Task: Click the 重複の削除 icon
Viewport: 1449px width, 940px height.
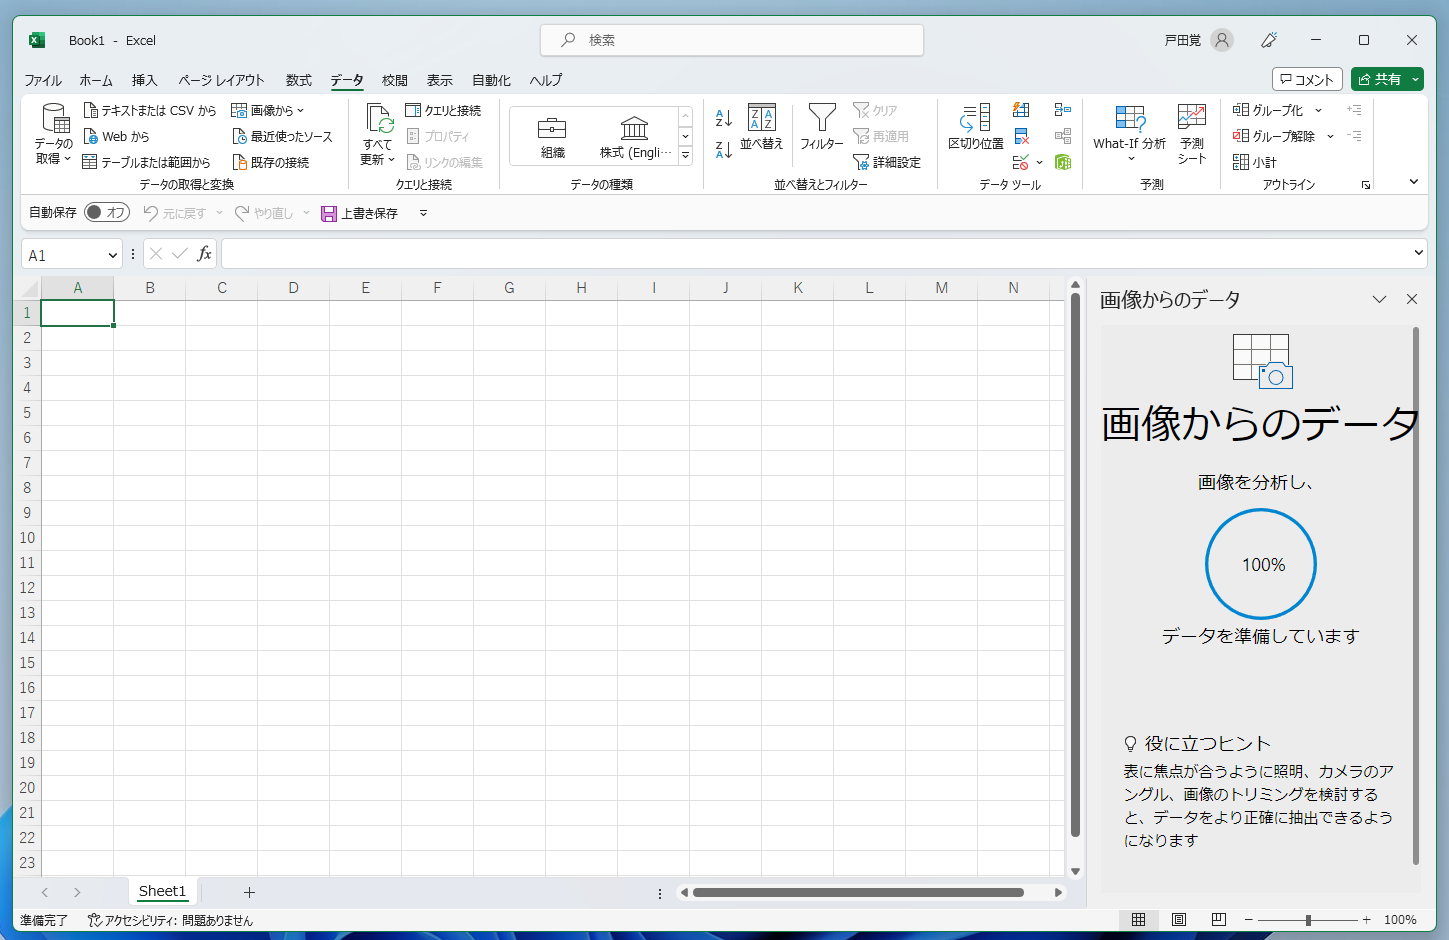Action: (1021, 136)
